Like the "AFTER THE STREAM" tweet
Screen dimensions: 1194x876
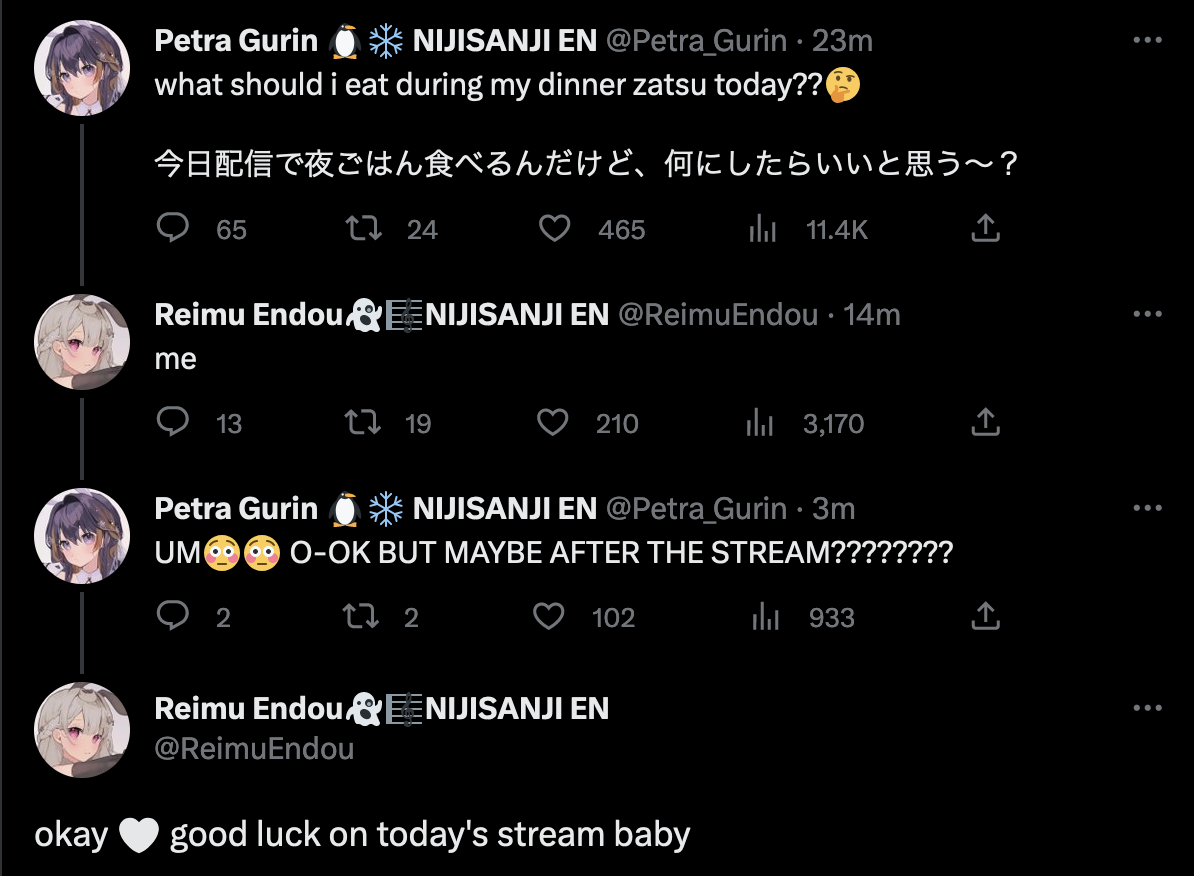tap(549, 617)
